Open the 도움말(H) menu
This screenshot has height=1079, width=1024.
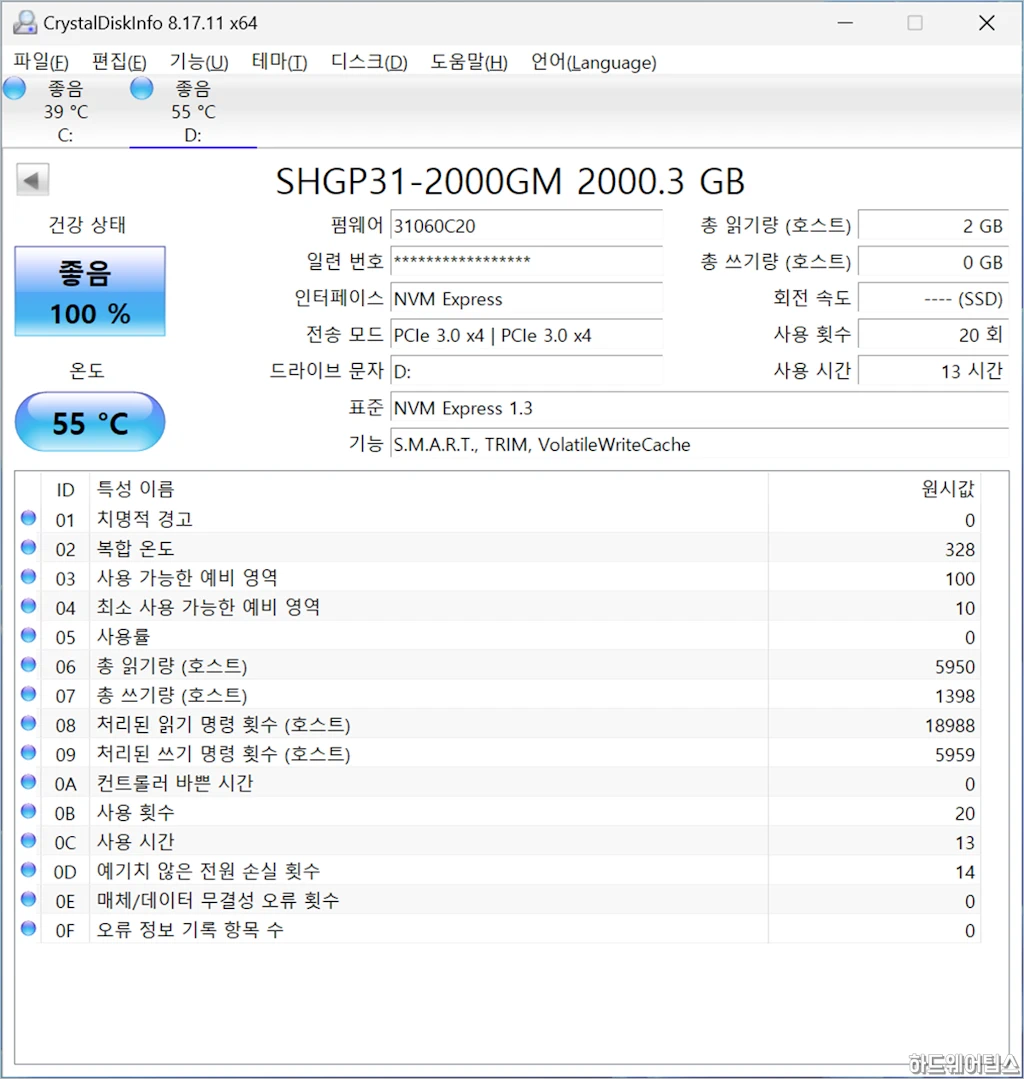point(469,62)
